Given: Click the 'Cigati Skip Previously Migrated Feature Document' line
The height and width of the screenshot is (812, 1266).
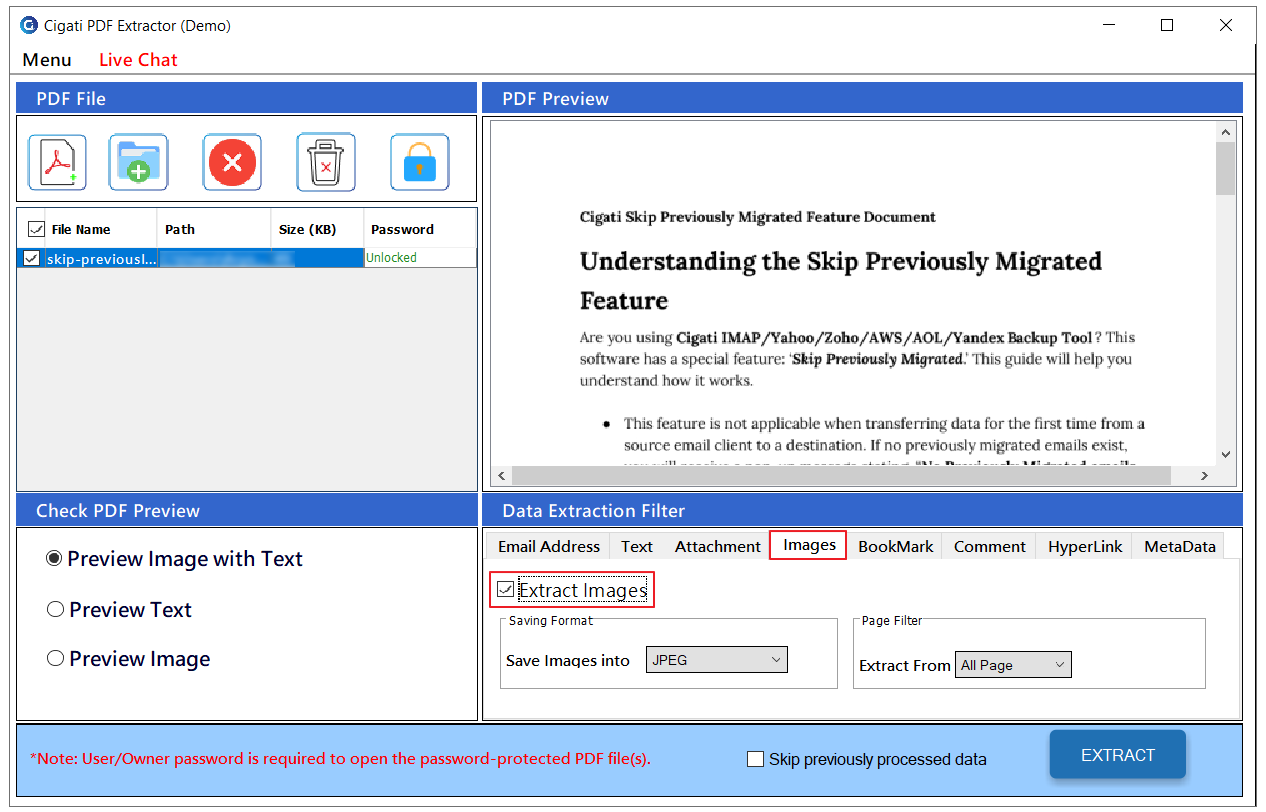Looking at the screenshot, I should click(758, 217).
